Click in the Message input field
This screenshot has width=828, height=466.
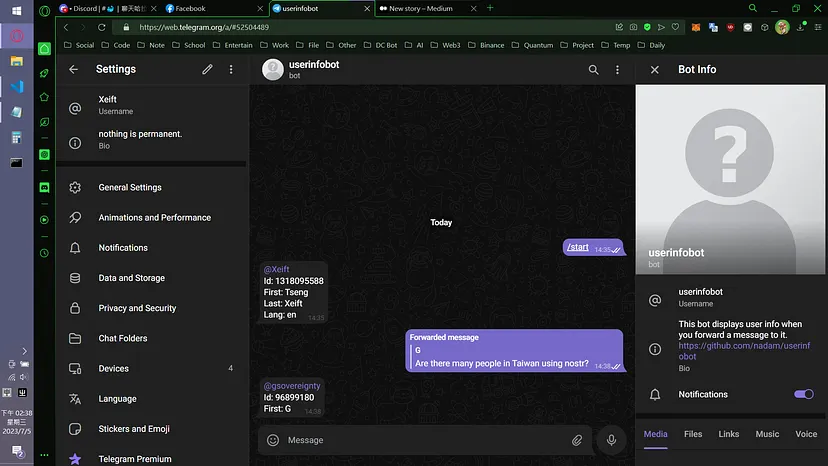pos(420,440)
